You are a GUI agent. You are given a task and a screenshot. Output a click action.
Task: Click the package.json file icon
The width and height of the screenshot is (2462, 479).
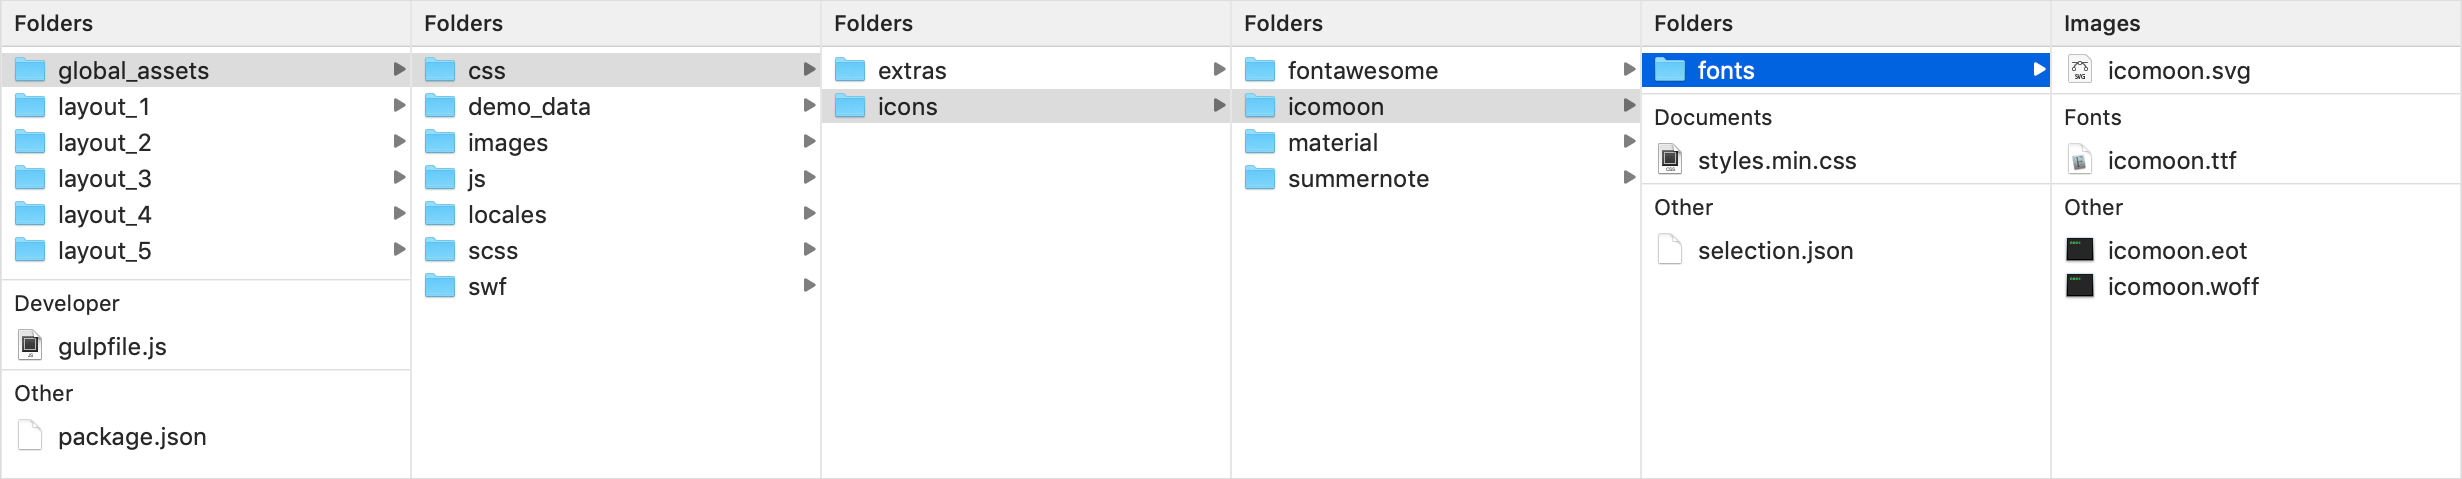click(30, 436)
